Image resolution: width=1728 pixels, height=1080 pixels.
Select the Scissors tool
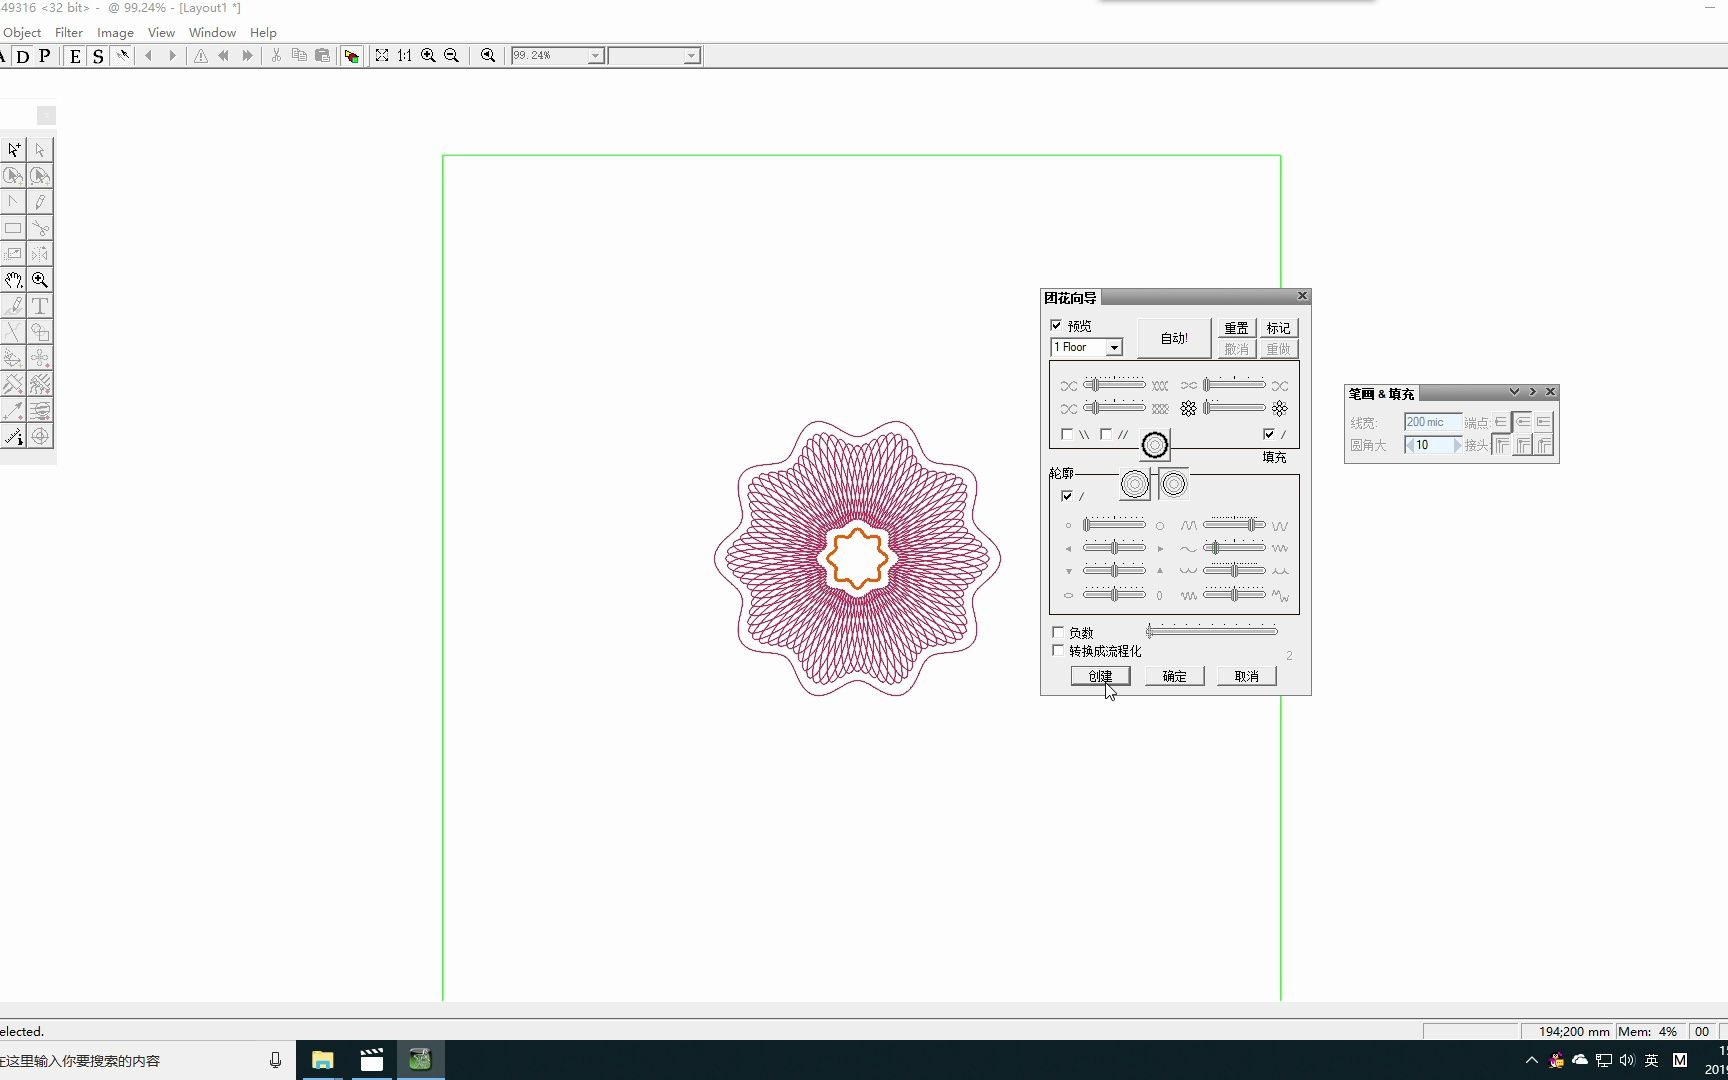[x=40, y=228]
